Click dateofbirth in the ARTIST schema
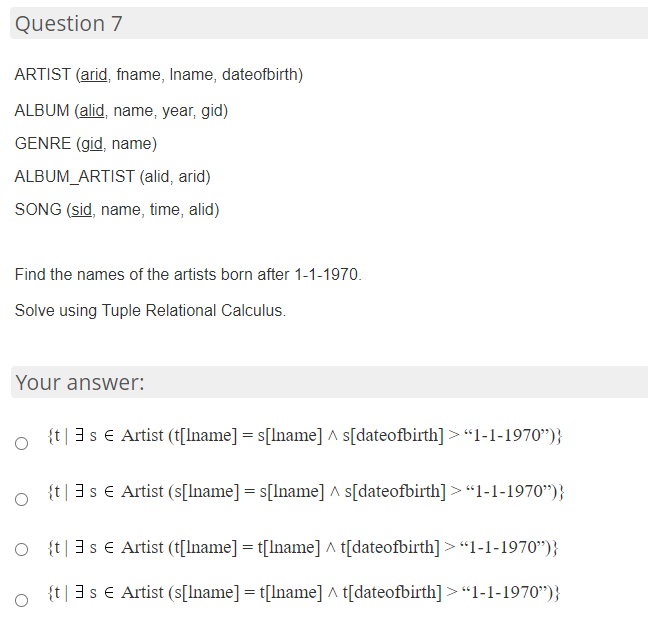Image resolution: width=648 pixels, height=617 pixels. (260, 75)
